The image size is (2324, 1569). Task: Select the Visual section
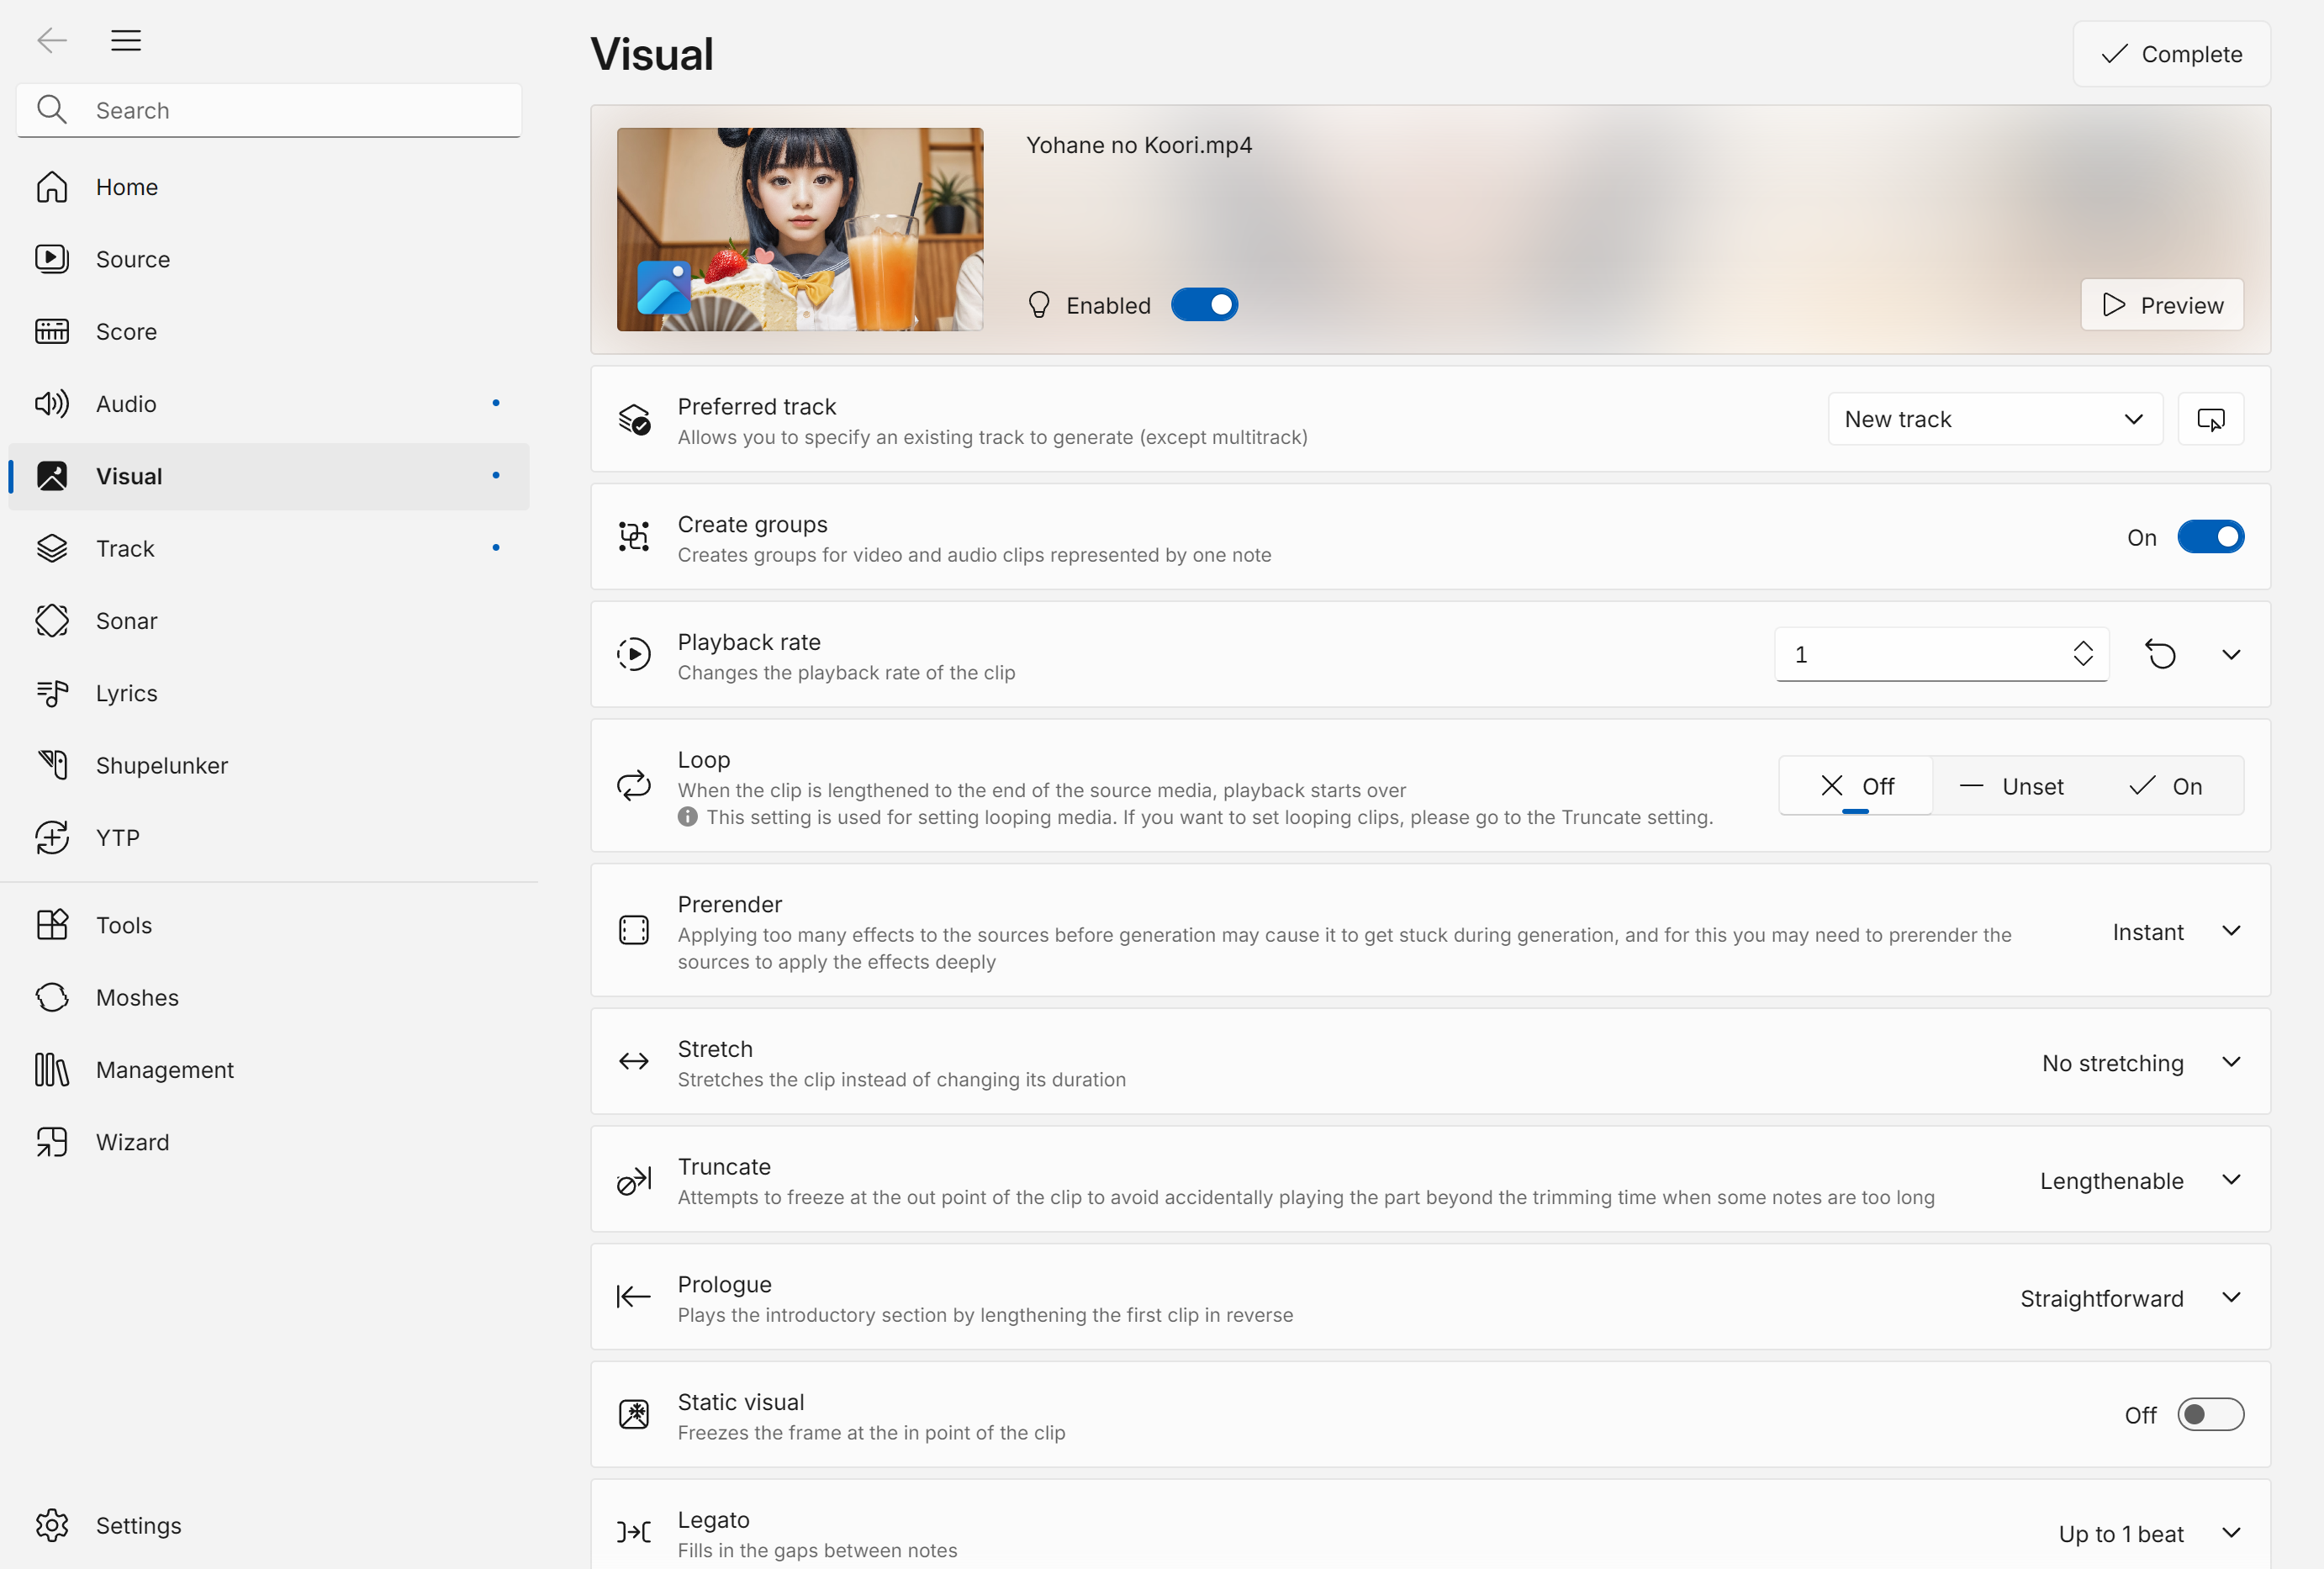[268, 476]
